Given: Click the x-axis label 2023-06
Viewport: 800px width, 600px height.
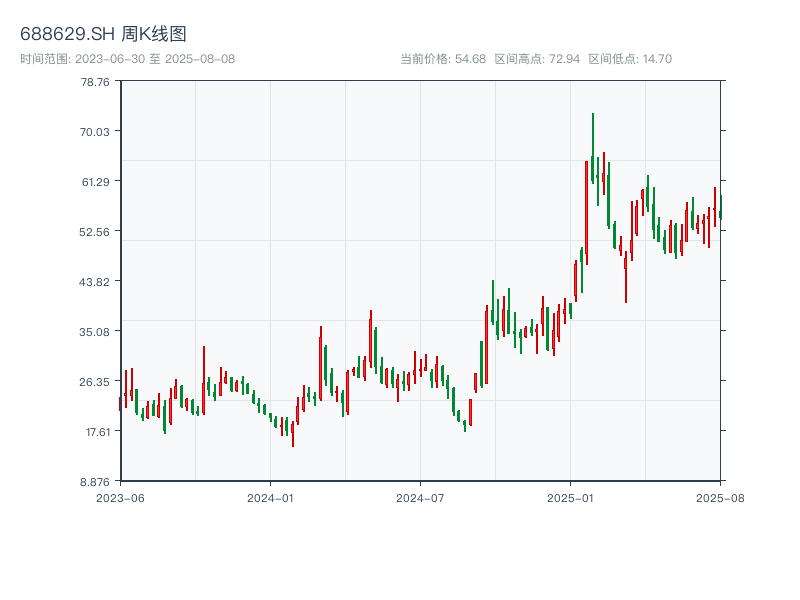Looking at the screenshot, I should 120,498.
